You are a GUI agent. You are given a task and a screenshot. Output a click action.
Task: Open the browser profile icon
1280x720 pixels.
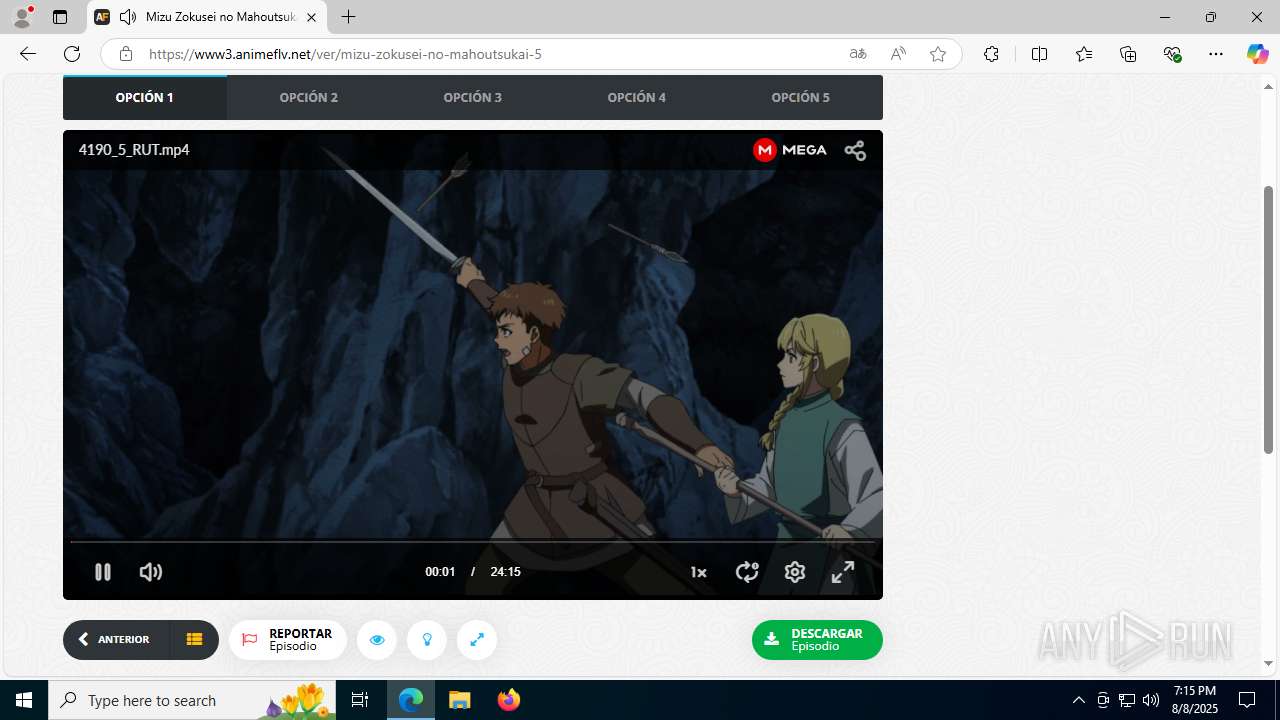(21, 17)
